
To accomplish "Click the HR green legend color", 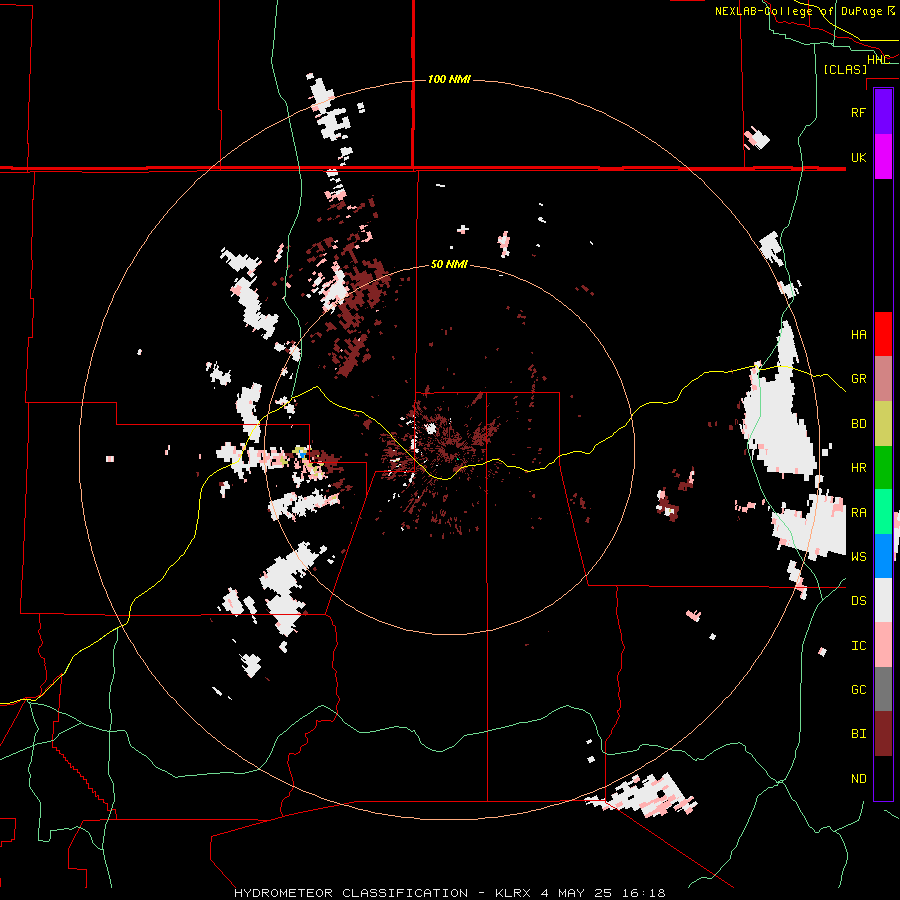I will pyautogui.click(x=883, y=467).
